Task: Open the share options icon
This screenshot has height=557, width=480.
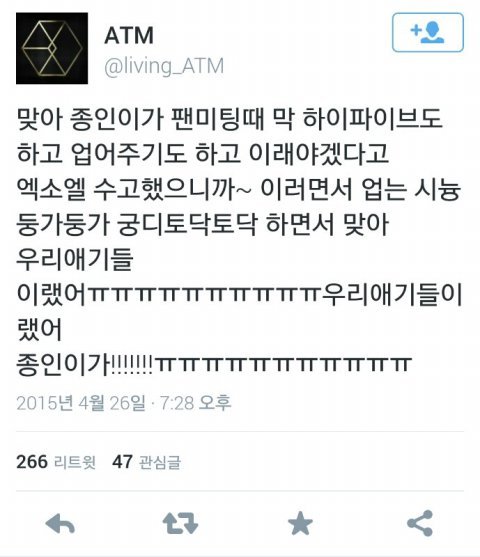Action: pos(420,523)
